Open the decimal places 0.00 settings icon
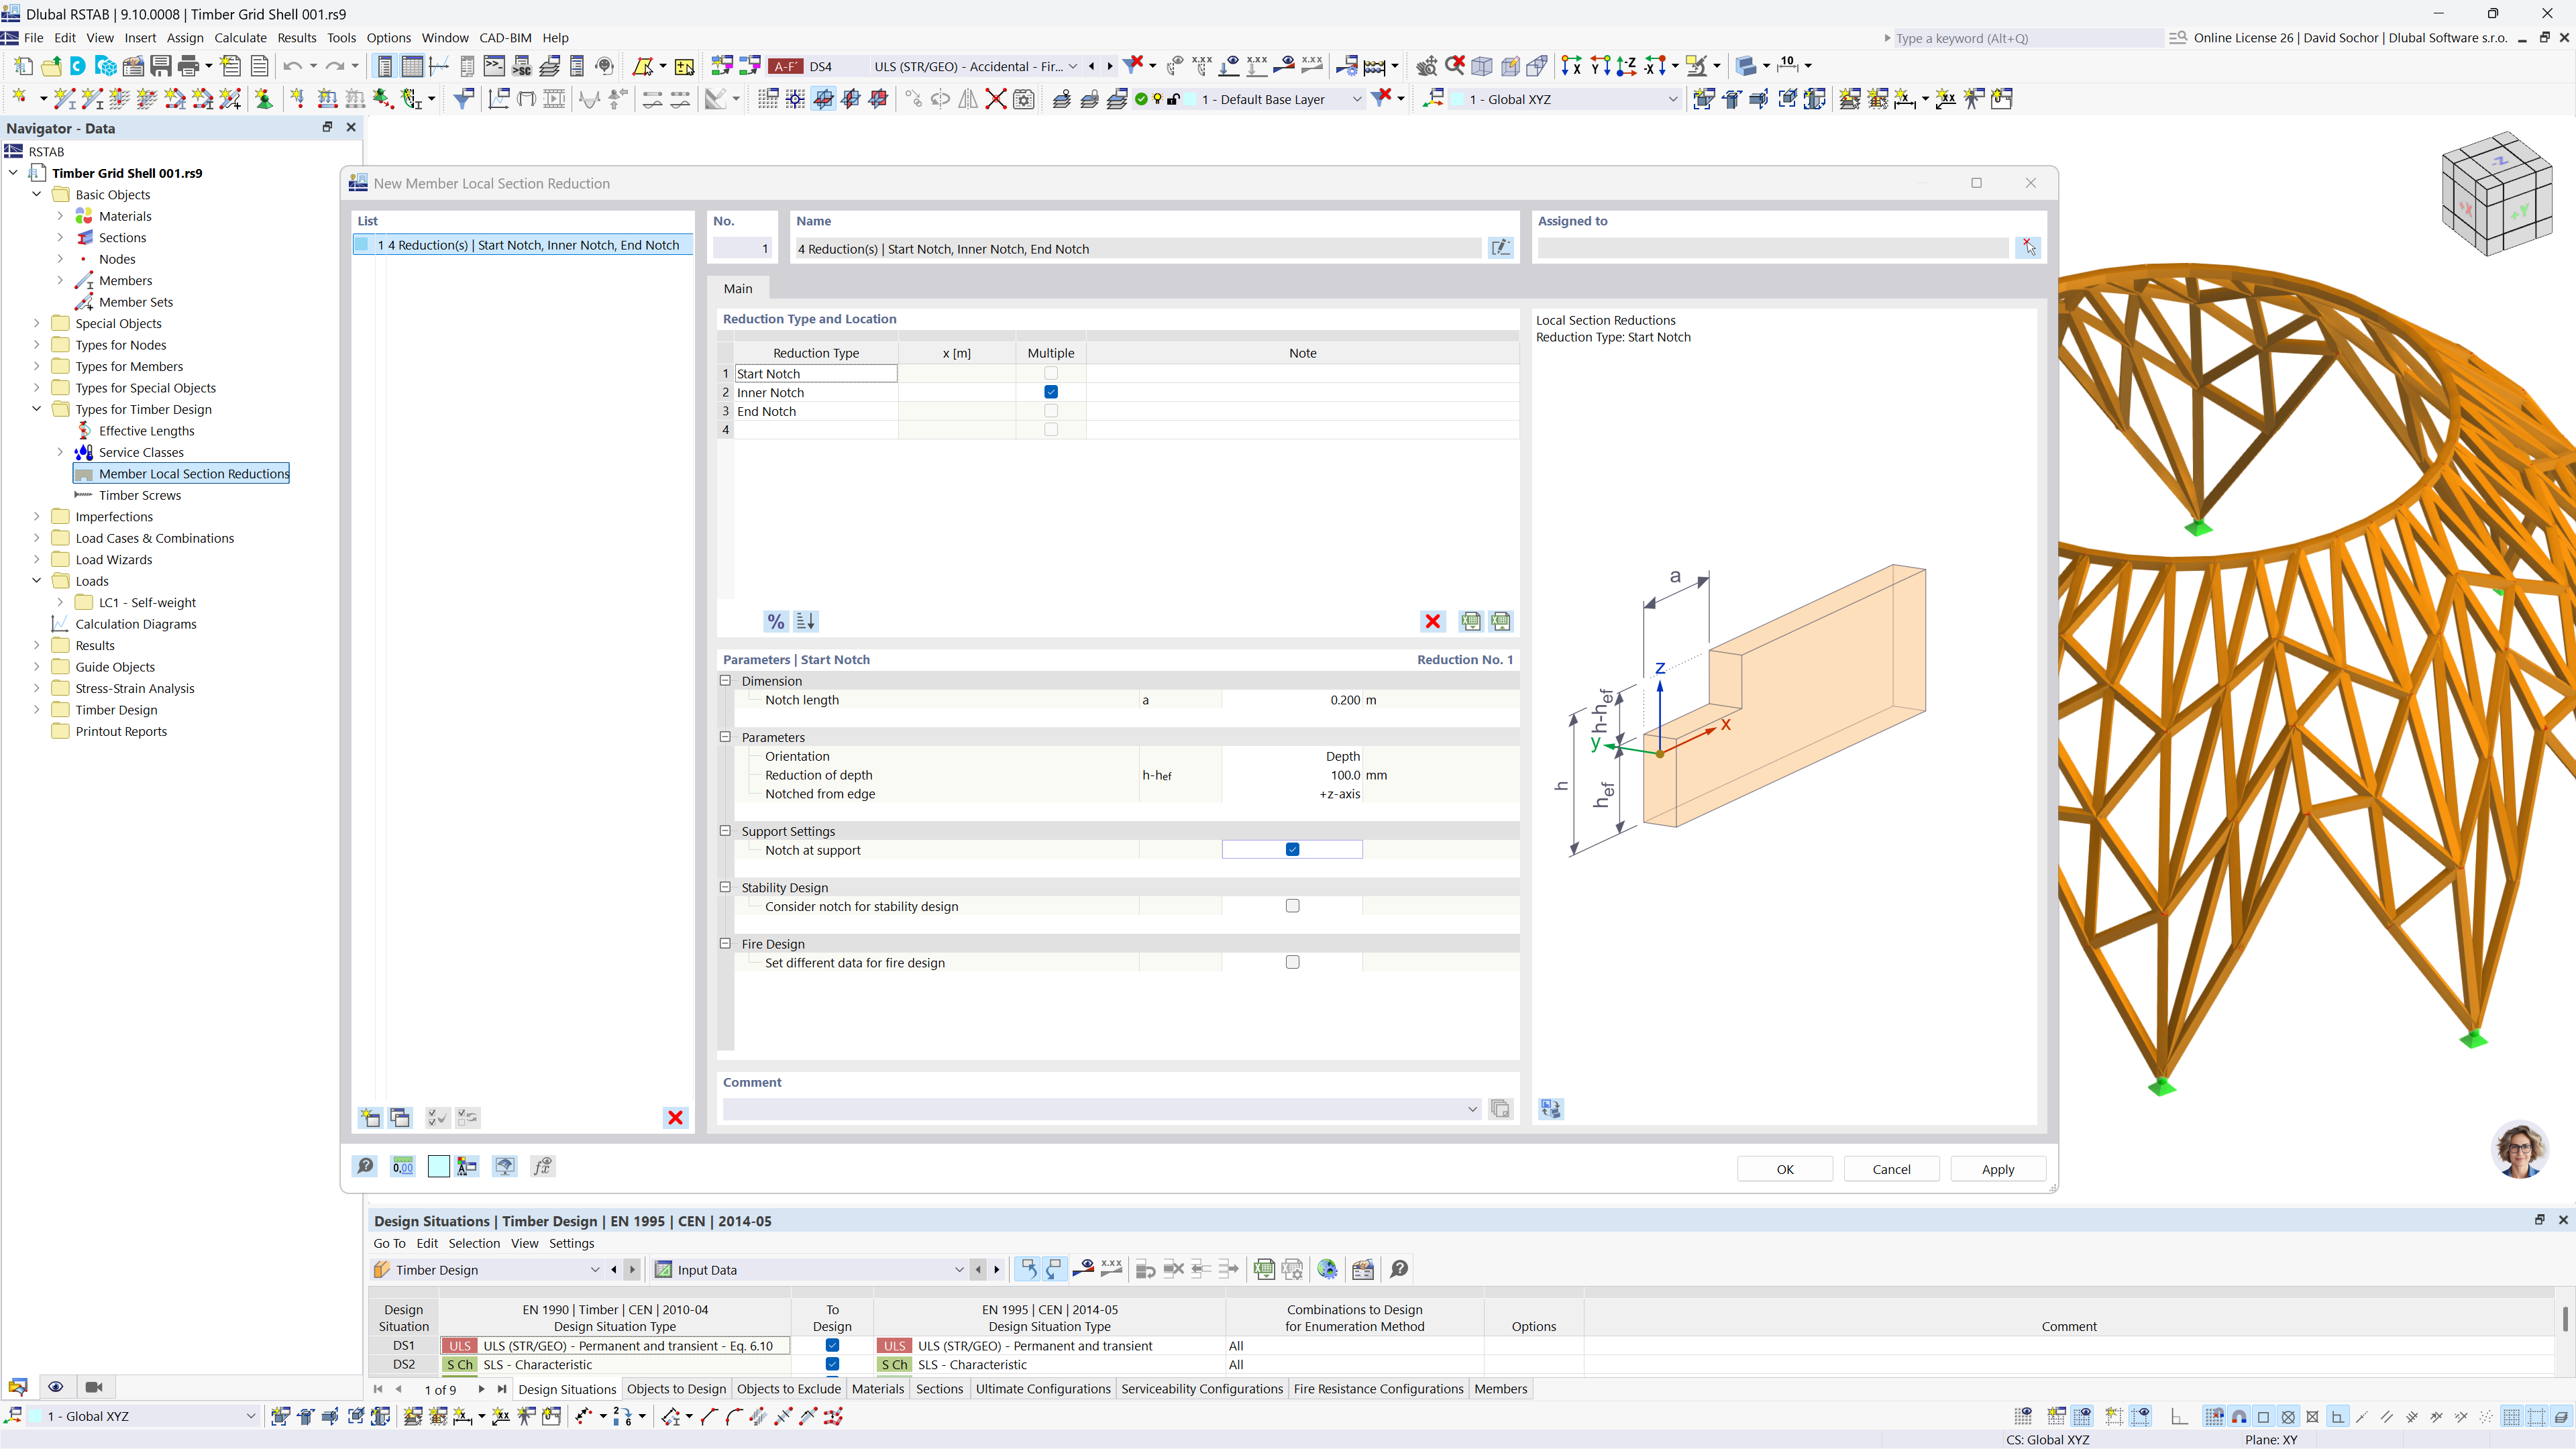 pyautogui.click(x=402, y=1166)
